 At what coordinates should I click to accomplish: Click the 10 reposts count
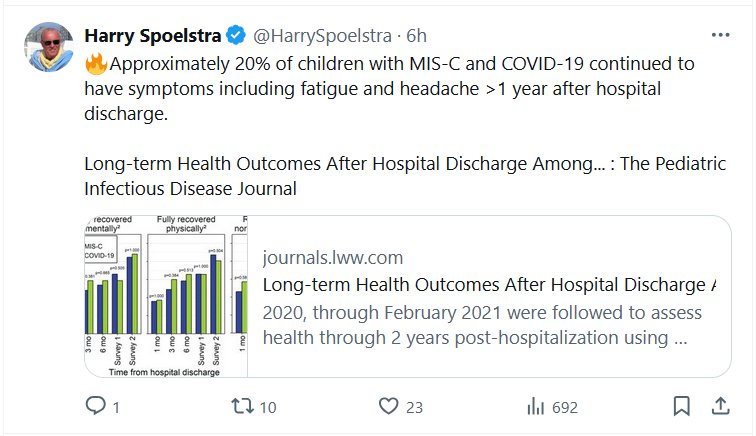coord(268,407)
